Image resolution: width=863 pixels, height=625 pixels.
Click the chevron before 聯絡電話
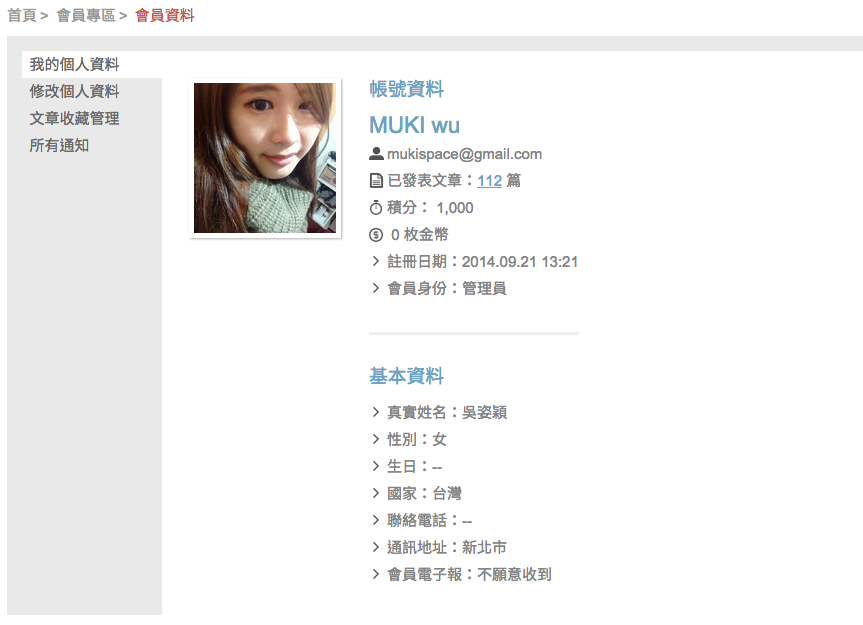[x=376, y=520]
